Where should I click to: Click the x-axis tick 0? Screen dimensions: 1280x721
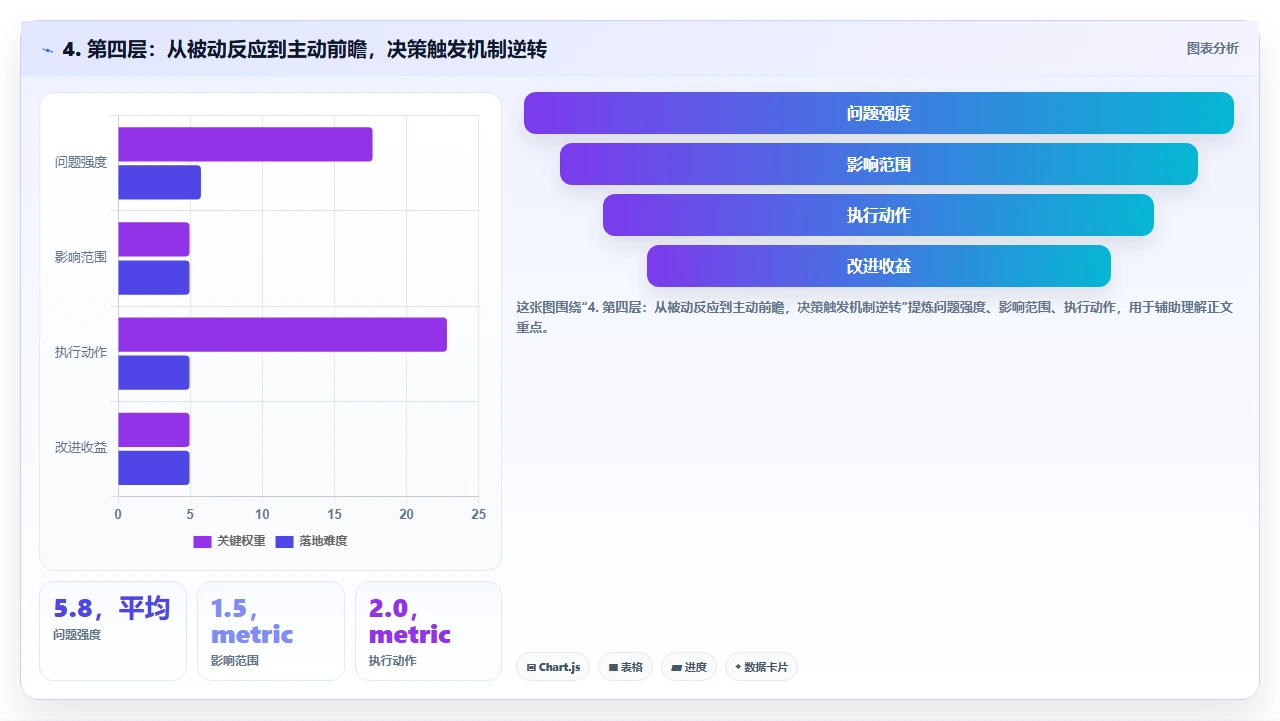coord(118,514)
